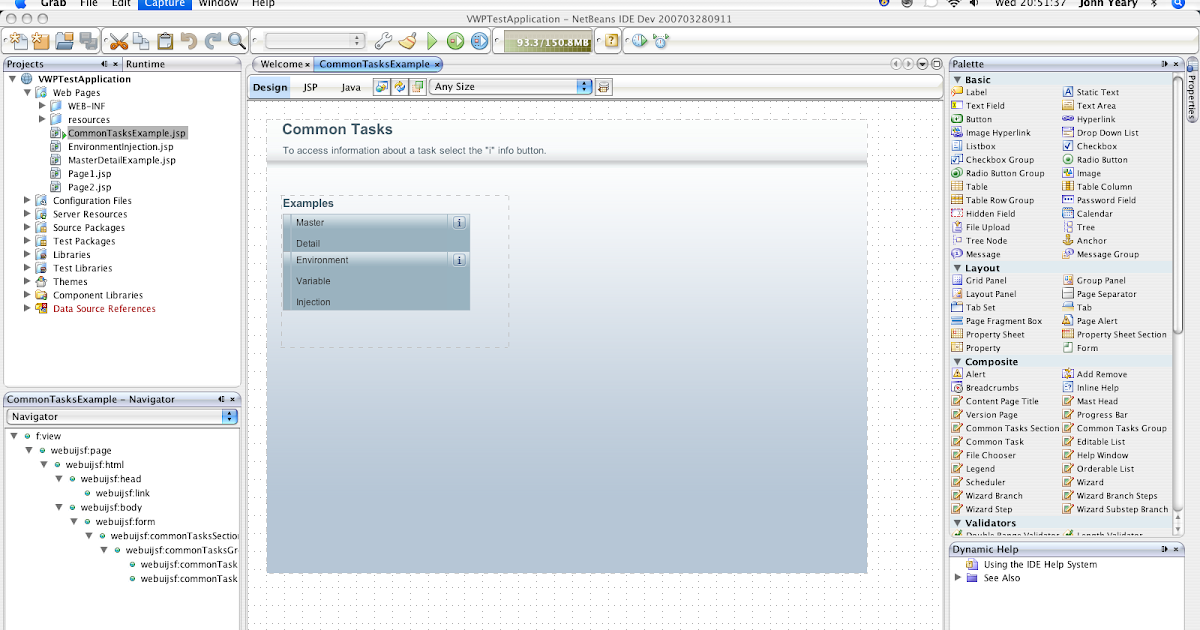This screenshot has width=1200, height=630.
Task: Select the Breadcrumbs composite component
Action: point(984,388)
